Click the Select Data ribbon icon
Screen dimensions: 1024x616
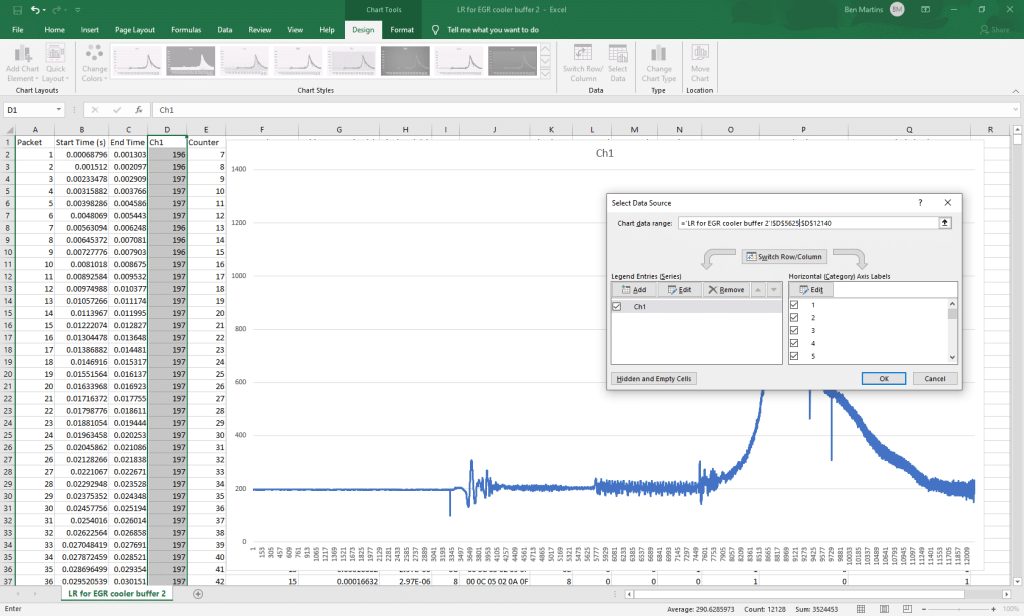[x=618, y=64]
